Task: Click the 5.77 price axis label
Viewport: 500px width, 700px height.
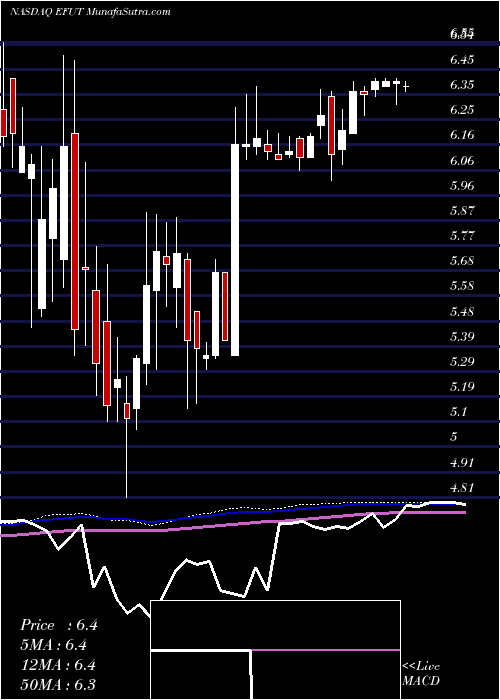Action: (462, 235)
